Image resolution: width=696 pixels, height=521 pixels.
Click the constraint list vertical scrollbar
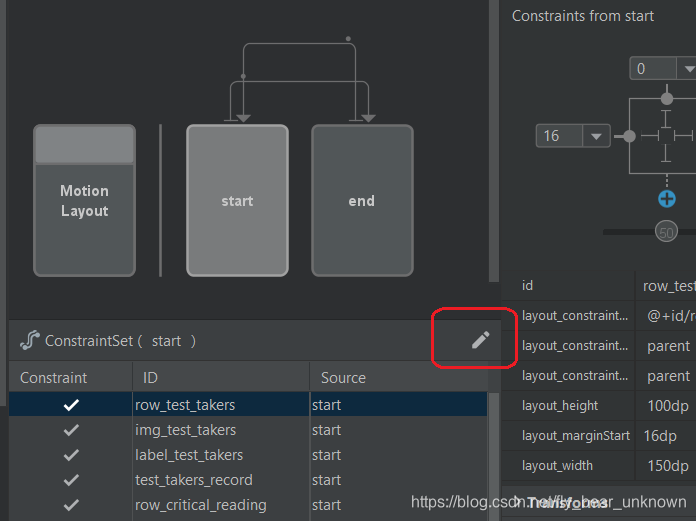coord(493,456)
